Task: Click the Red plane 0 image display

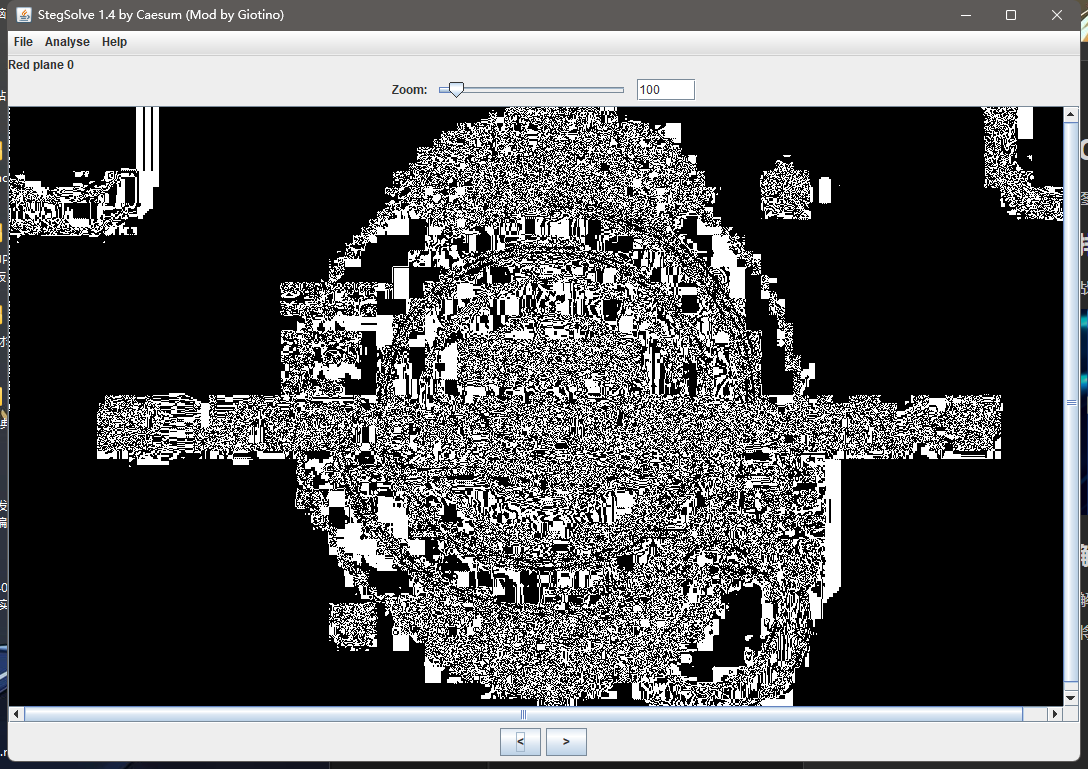Action: click(x=535, y=406)
